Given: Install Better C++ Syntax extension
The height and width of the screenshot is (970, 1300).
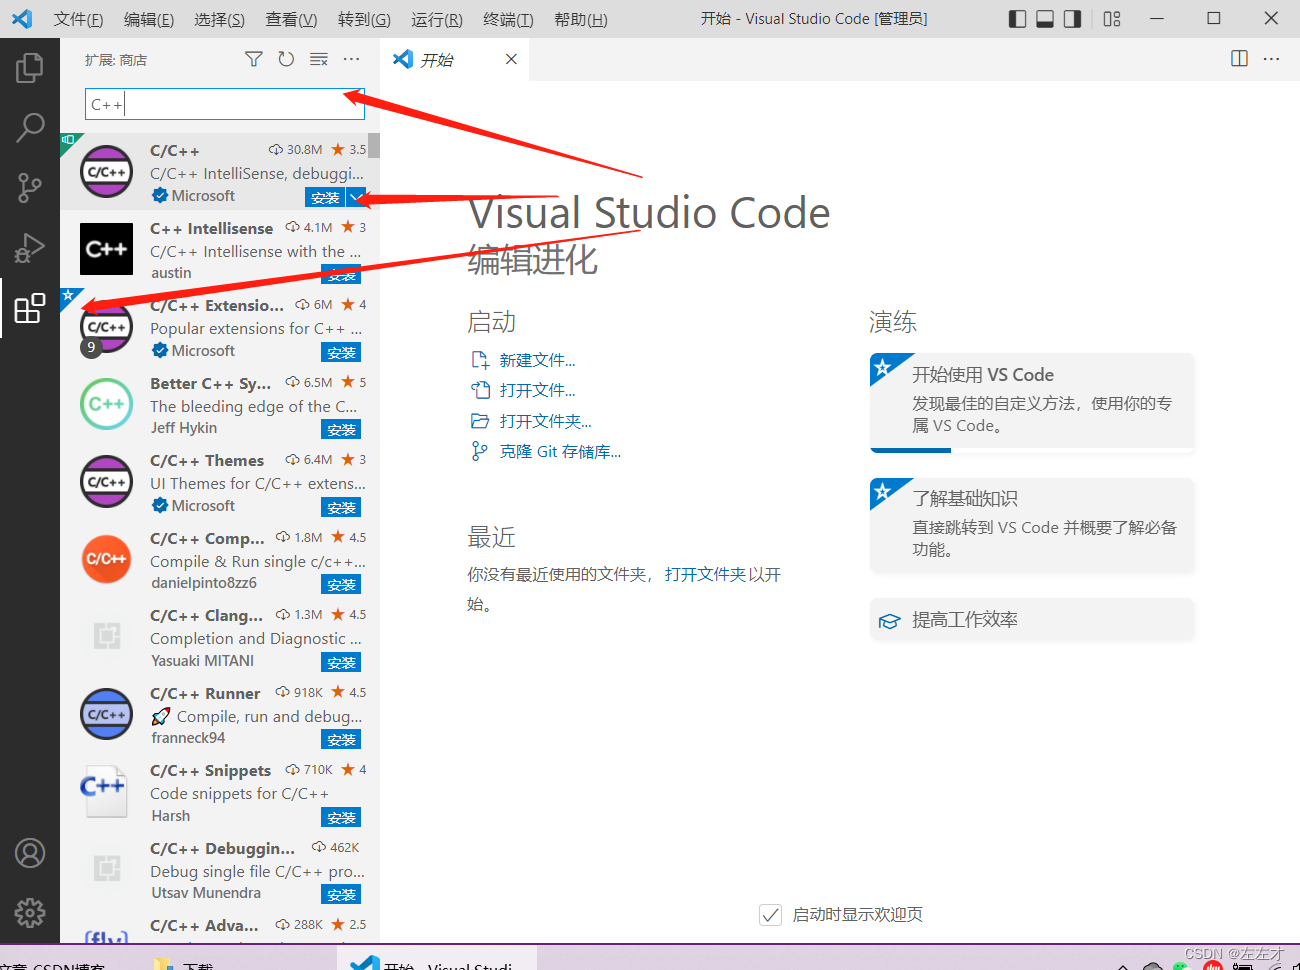Looking at the screenshot, I should pyautogui.click(x=341, y=429).
